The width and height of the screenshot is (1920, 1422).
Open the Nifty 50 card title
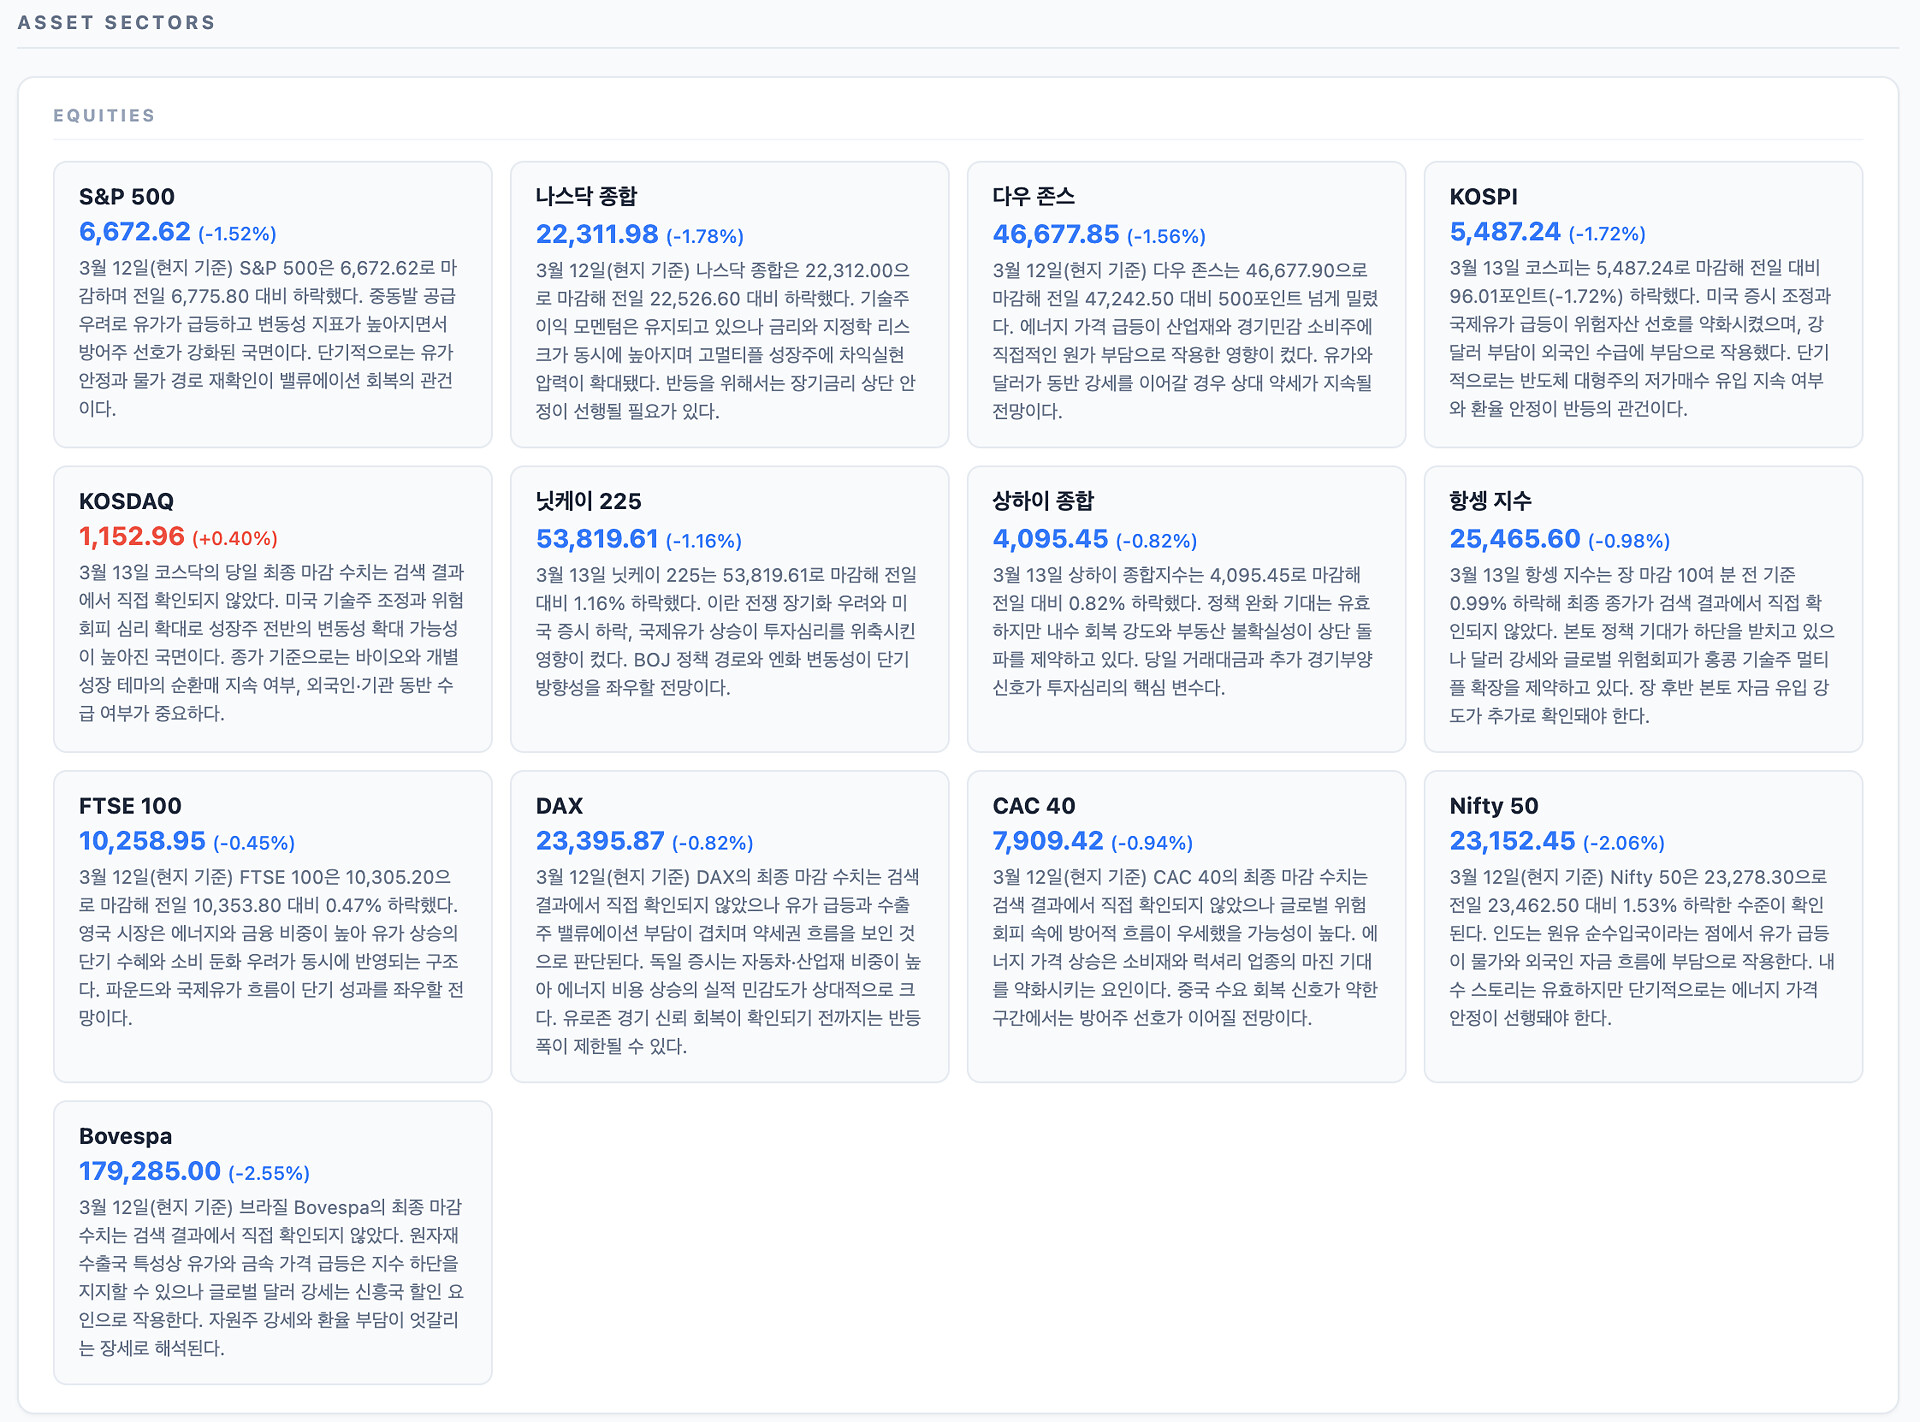(x=1493, y=806)
